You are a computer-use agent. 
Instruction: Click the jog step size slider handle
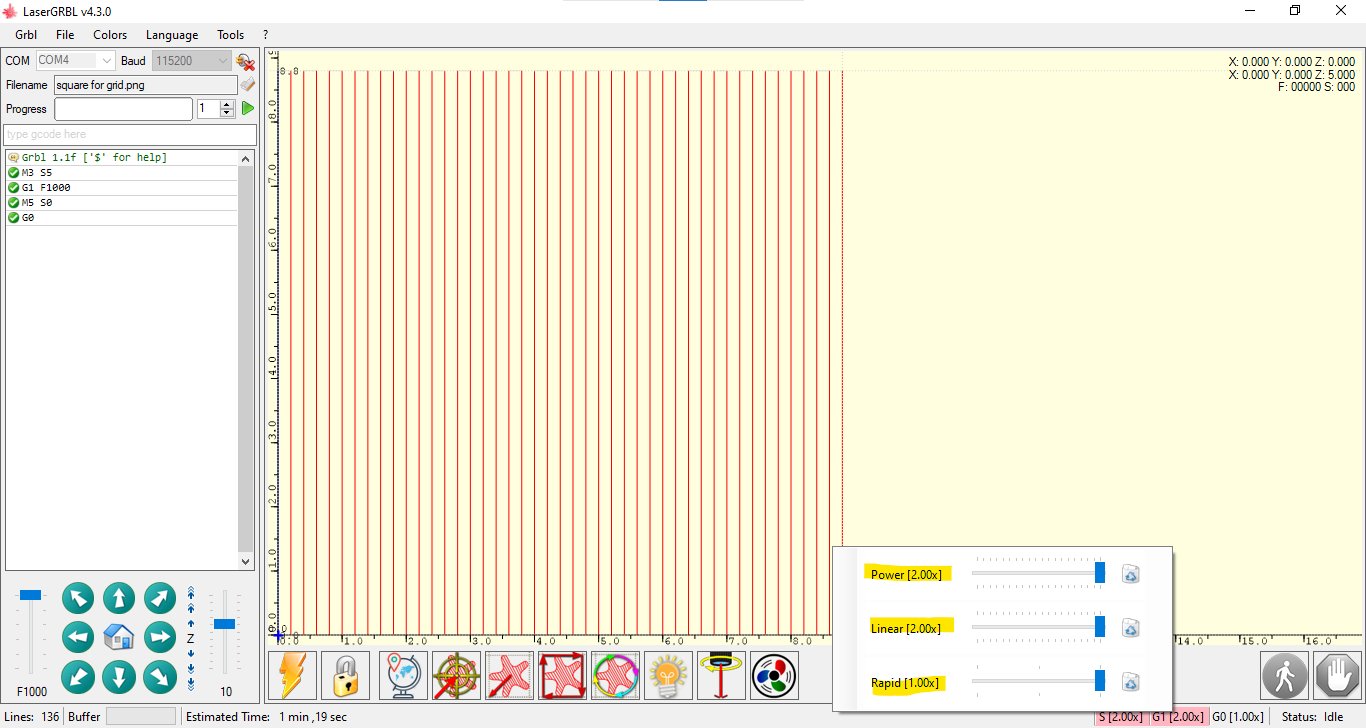pyautogui.click(x=225, y=624)
